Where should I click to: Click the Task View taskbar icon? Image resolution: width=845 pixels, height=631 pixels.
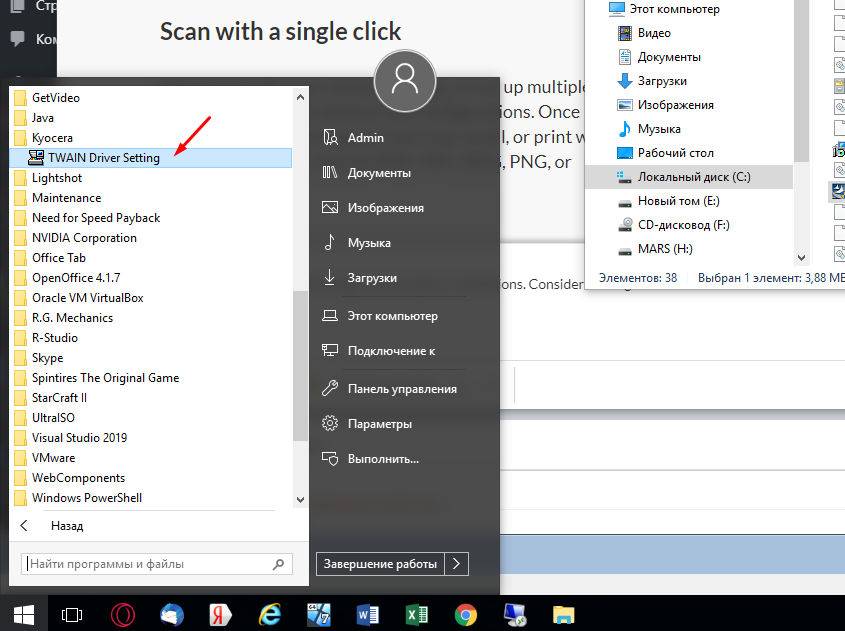coord(72,614)
